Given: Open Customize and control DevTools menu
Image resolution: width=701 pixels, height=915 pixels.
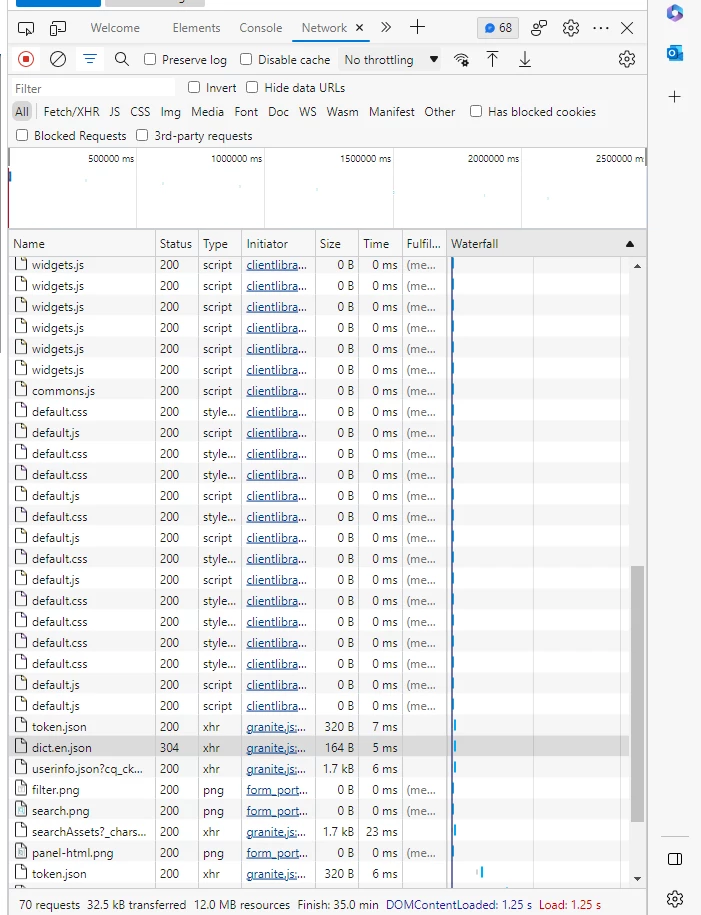Looking at the screenshot, I should pyautogui.click(x=601, y=28).
